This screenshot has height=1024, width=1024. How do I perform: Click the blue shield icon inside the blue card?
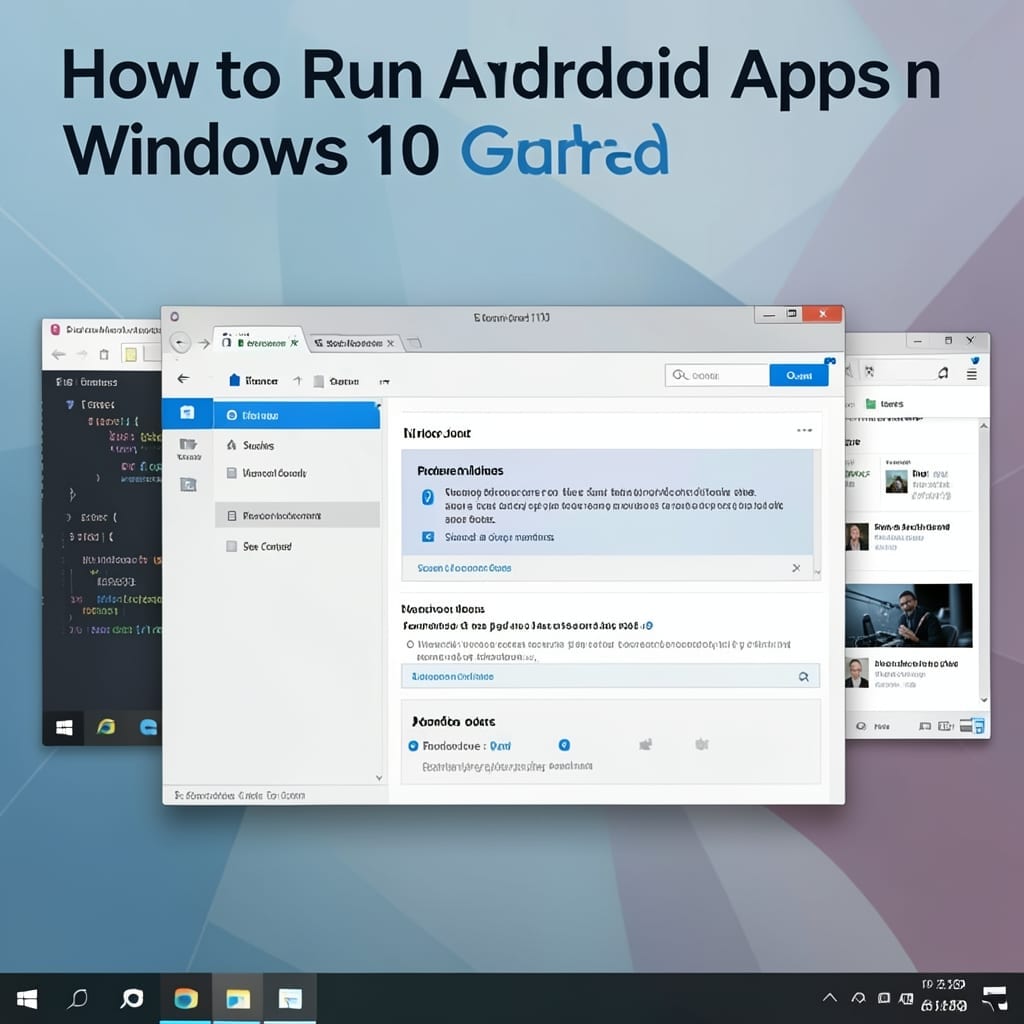tap(428, 498)
